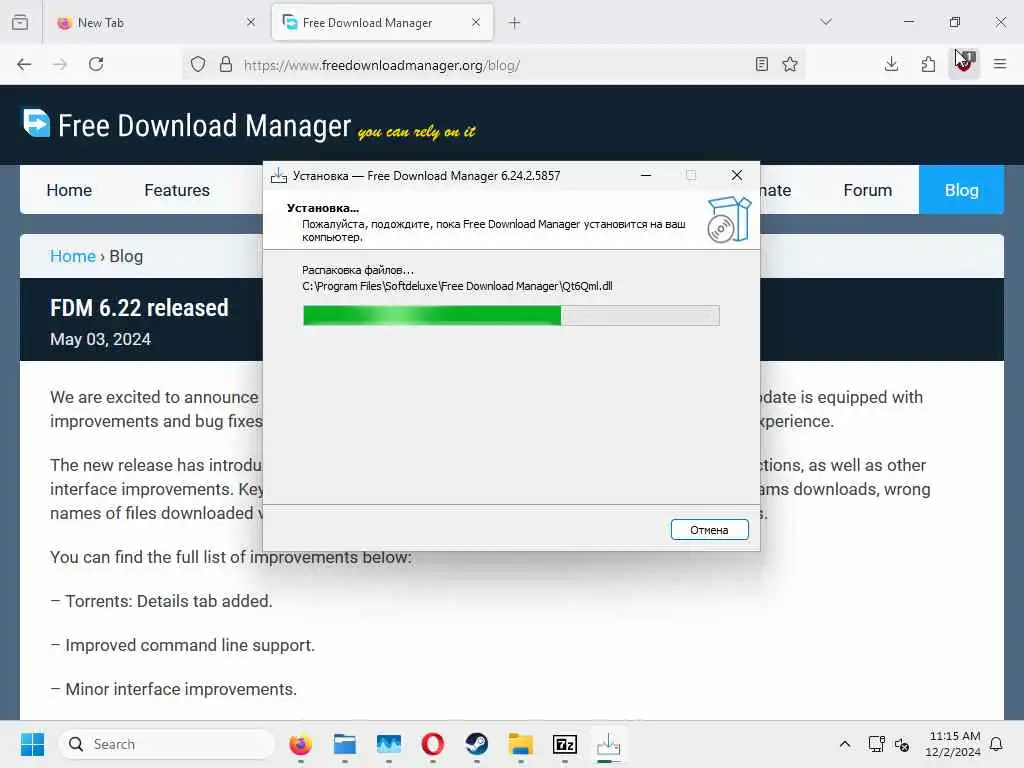Open Firefox from the taskbar

click(x=300, y=744)
